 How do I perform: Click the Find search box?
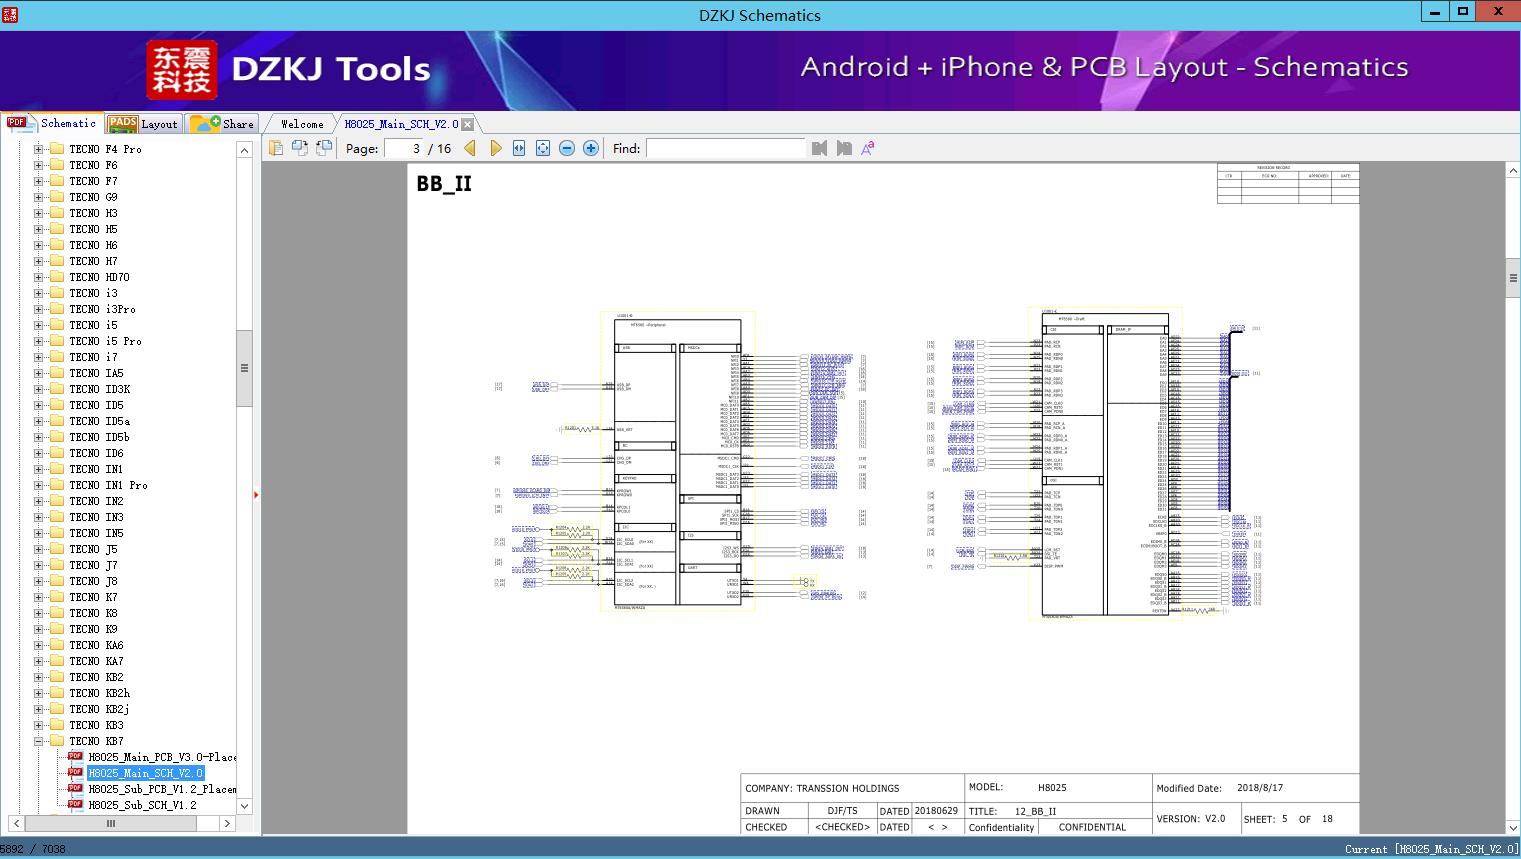[x=725, y=148]
